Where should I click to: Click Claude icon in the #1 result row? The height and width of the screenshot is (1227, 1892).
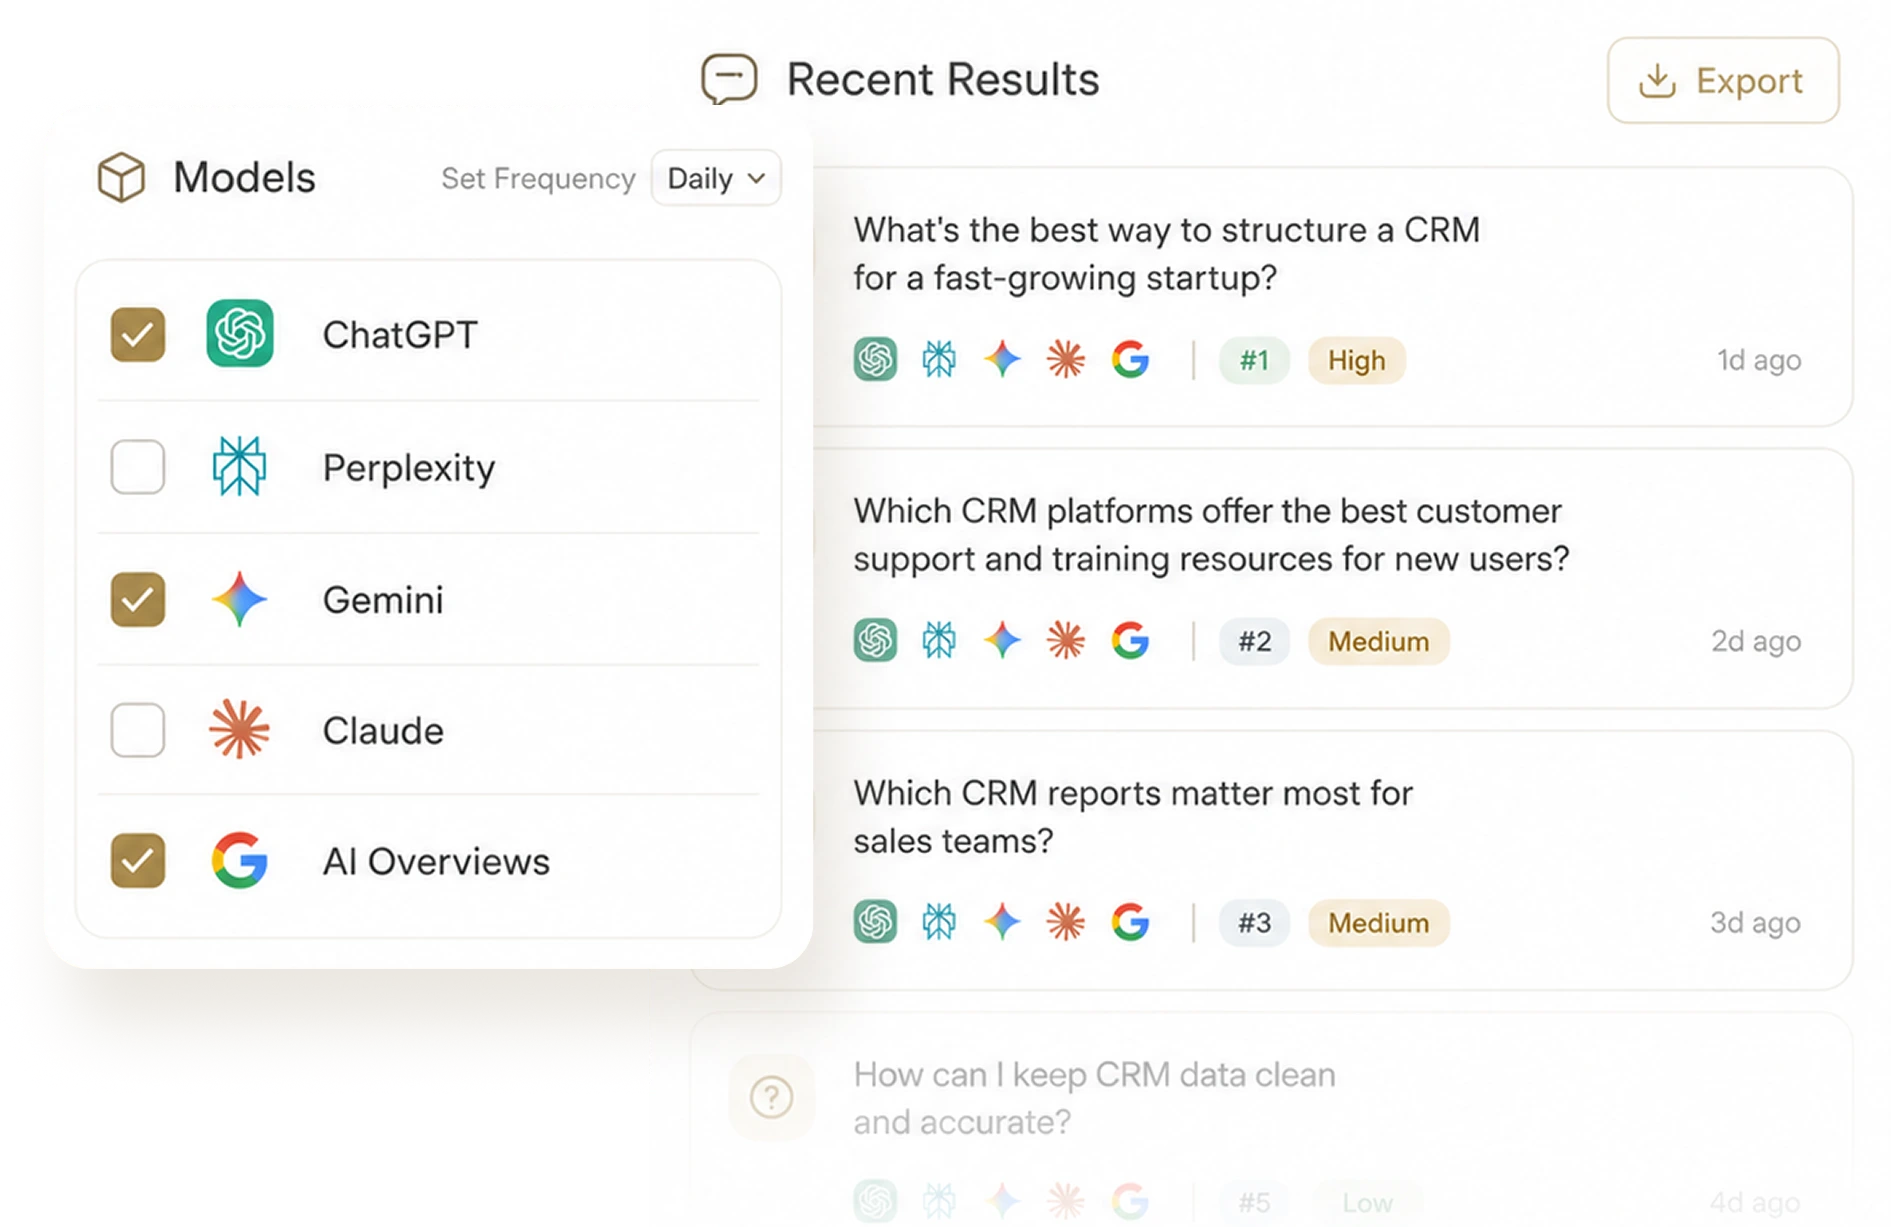(1066, 359)
